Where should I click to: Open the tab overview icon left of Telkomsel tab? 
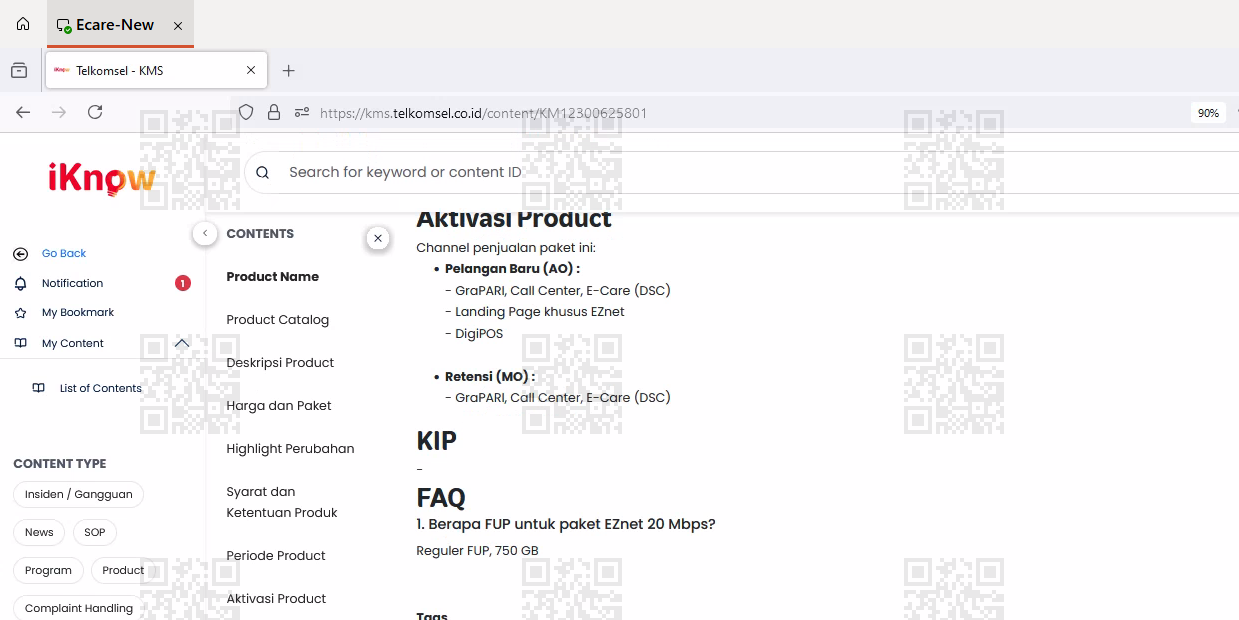[x=19, y=70]
